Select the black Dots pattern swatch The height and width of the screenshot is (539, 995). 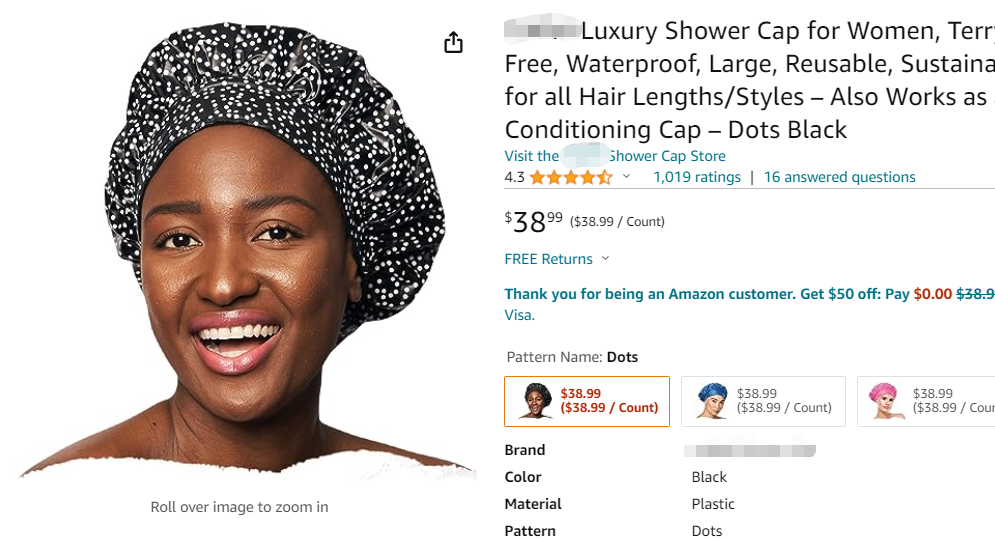click(587, 401)
